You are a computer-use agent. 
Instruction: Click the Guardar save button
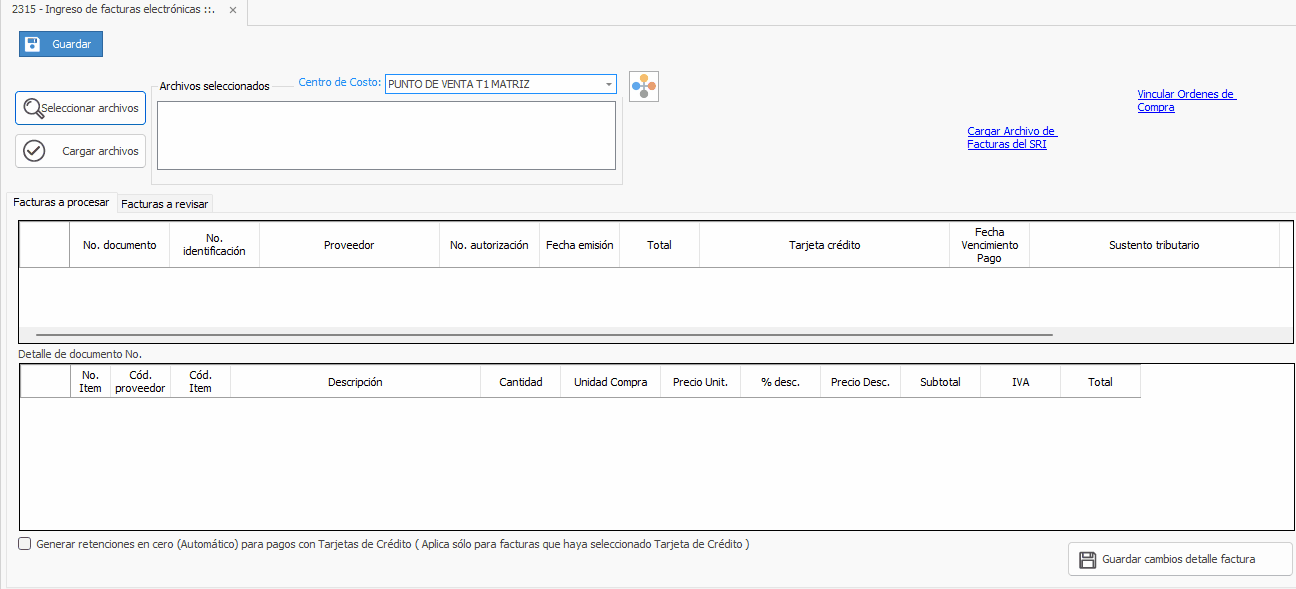[61, 44]
